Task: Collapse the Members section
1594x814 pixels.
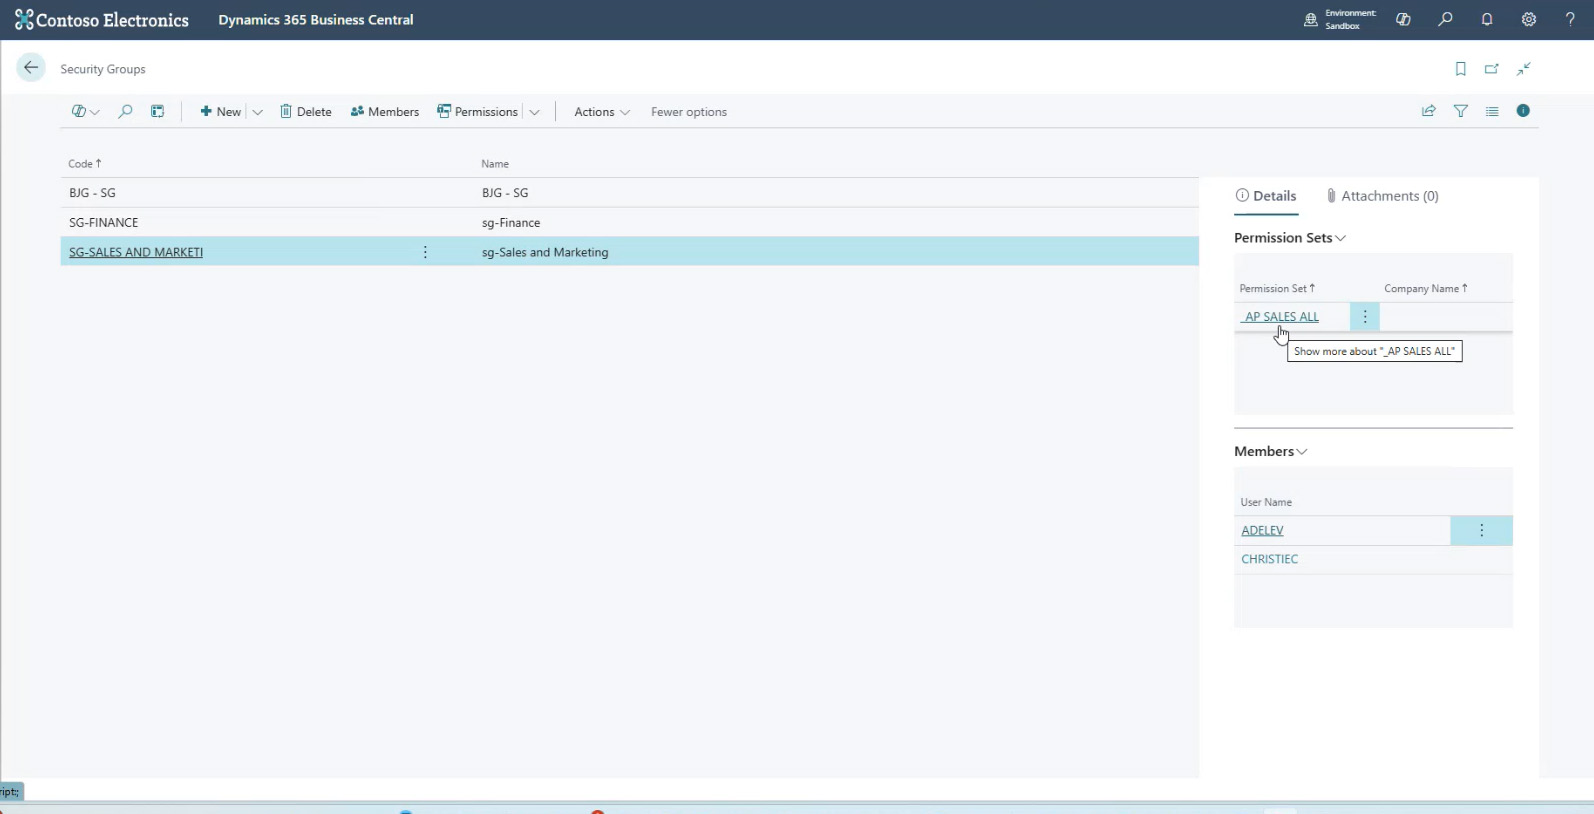Action: click(1271, 452)
